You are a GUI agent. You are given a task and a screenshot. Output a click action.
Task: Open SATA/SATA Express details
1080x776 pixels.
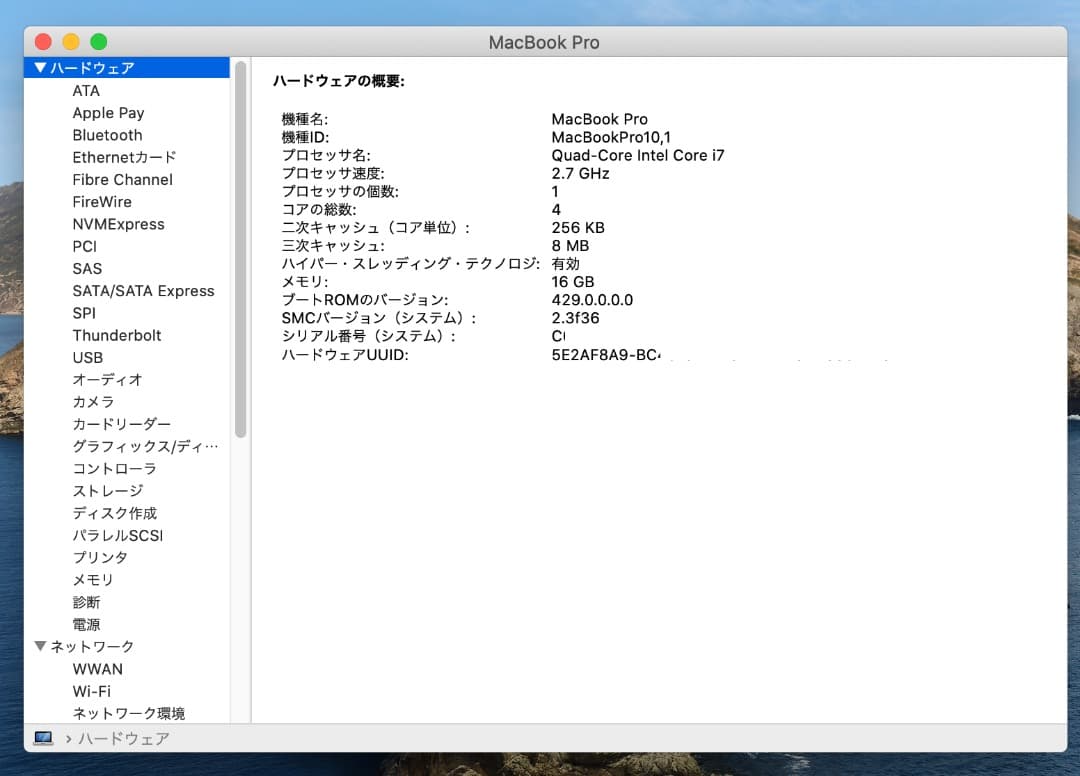[x=143, y=291]
